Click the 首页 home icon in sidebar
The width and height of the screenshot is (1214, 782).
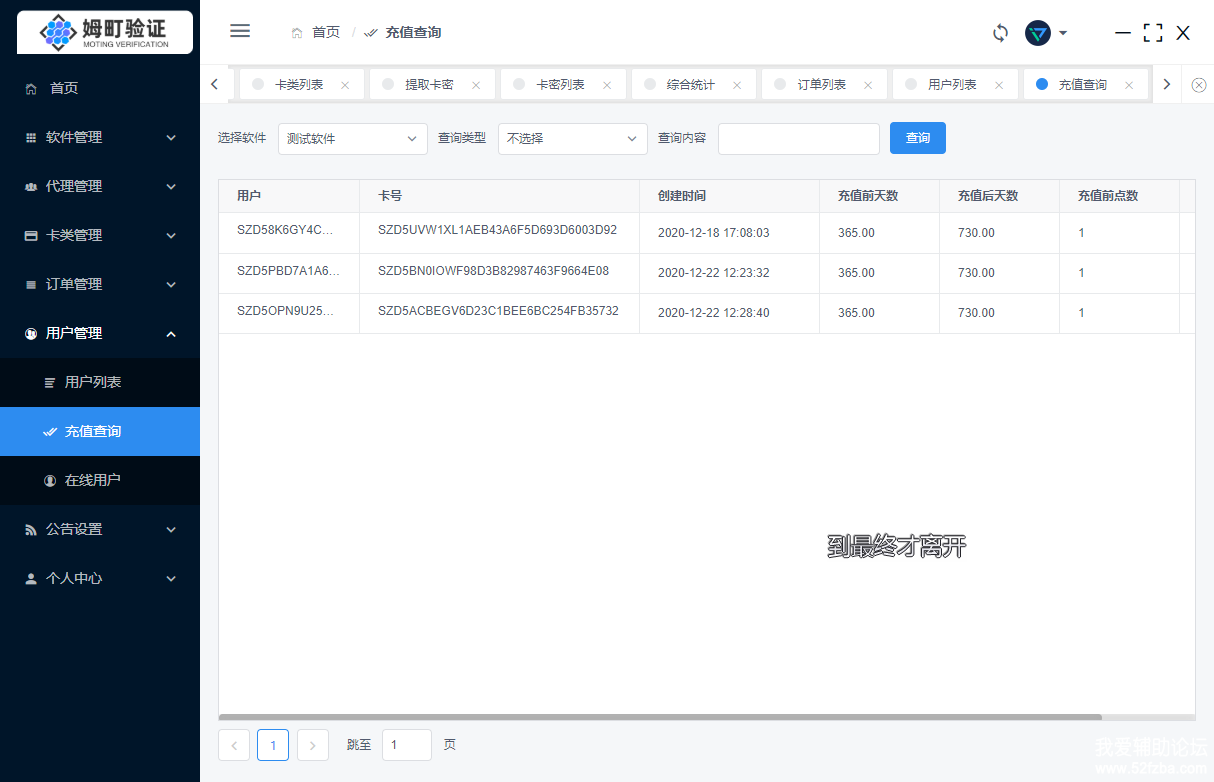(x=32, y=88)
